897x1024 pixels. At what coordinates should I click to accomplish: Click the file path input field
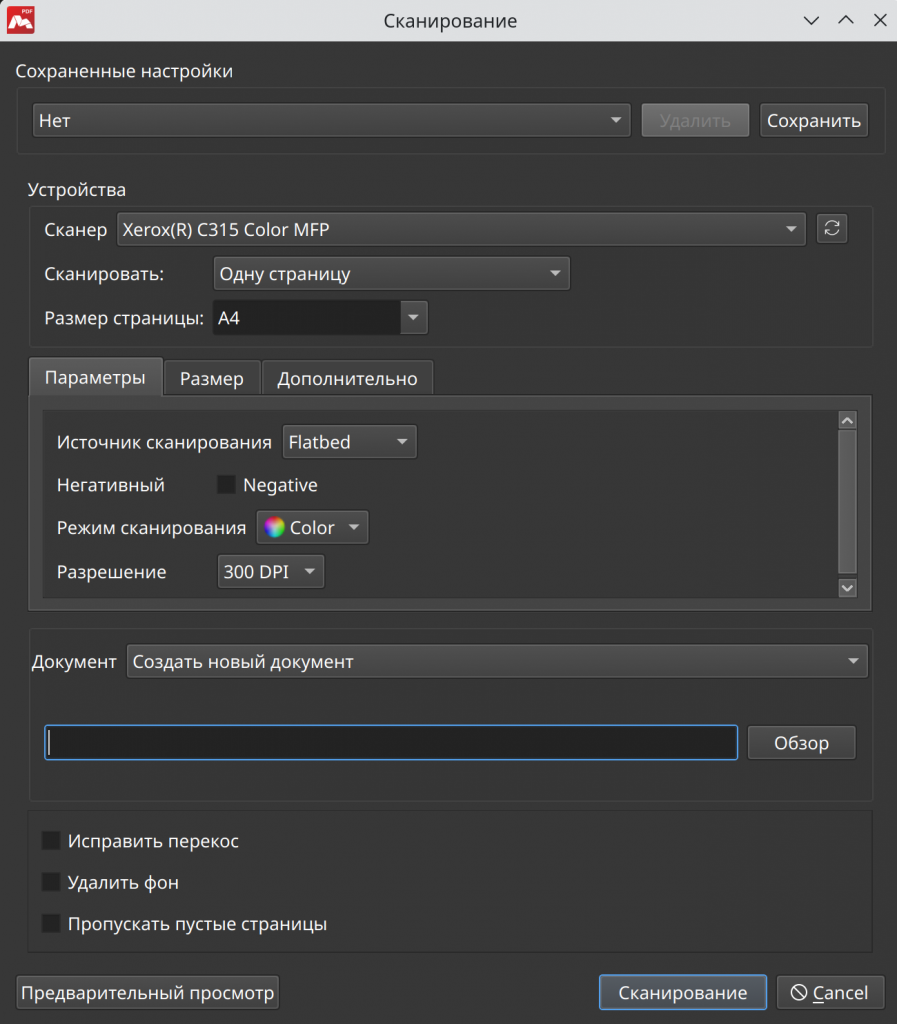click(391, 743)
